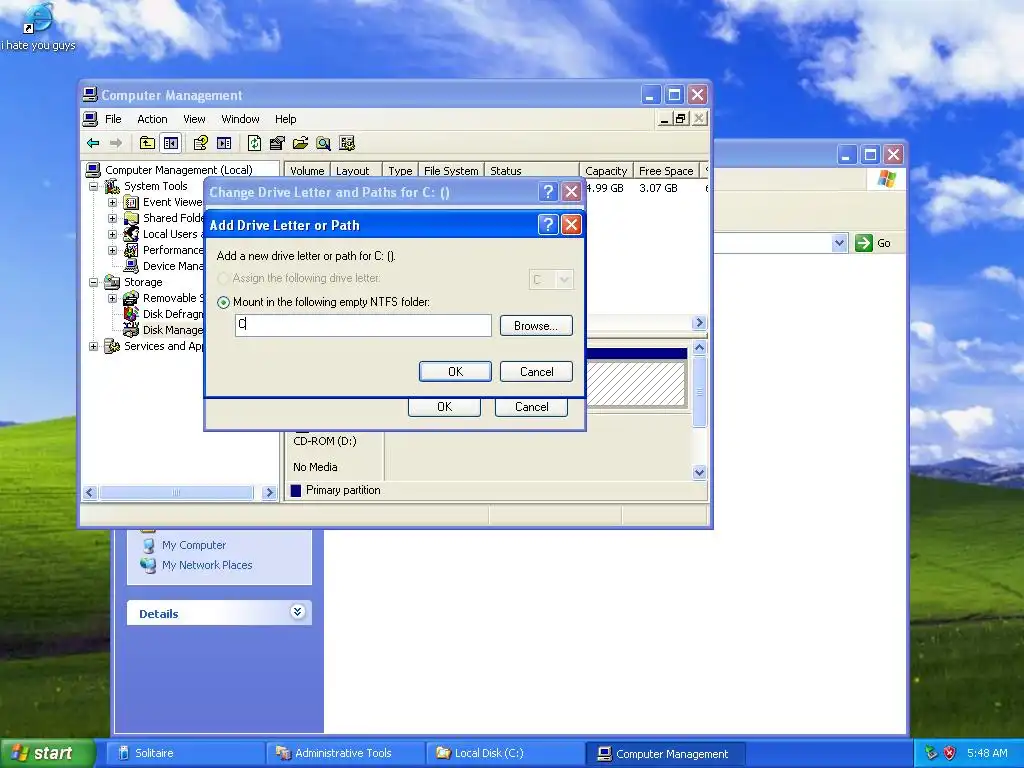This screenshot has height=768, width=1024.
Task: Open My Computer link in Explorer window
Action: coord(193,545)
